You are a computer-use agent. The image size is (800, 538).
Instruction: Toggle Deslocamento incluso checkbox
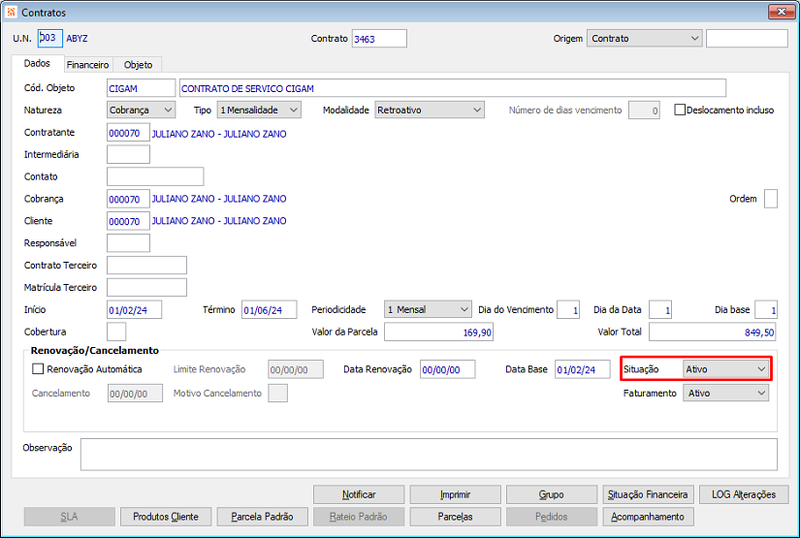(x=680, y=110)
